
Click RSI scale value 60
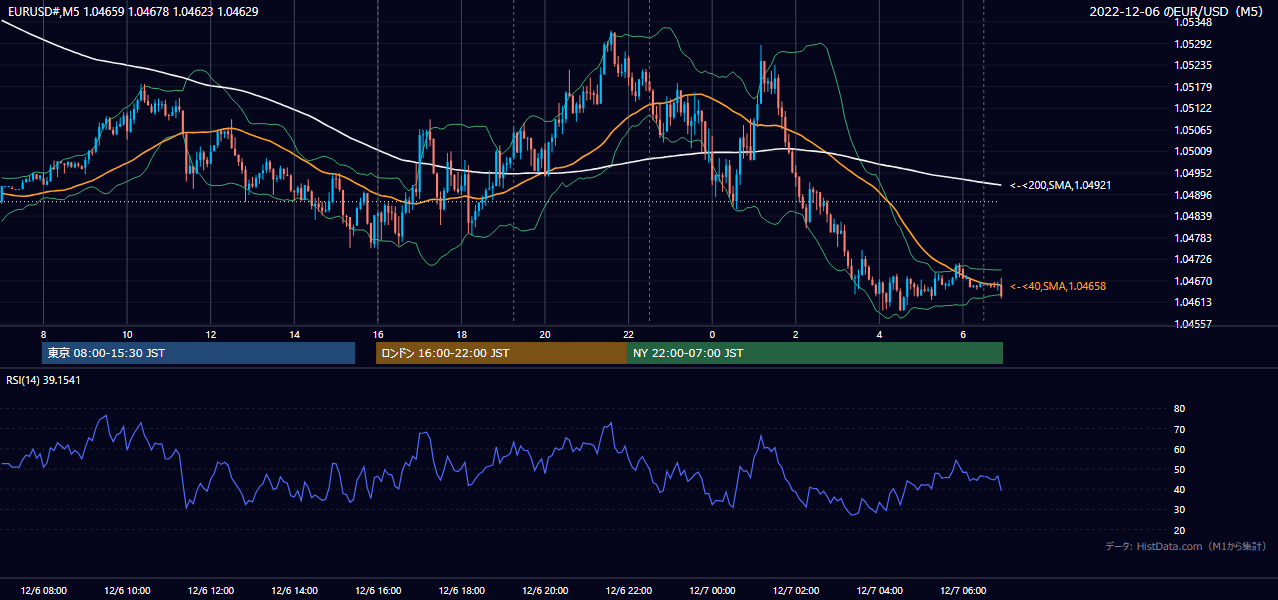[1180, 449]
